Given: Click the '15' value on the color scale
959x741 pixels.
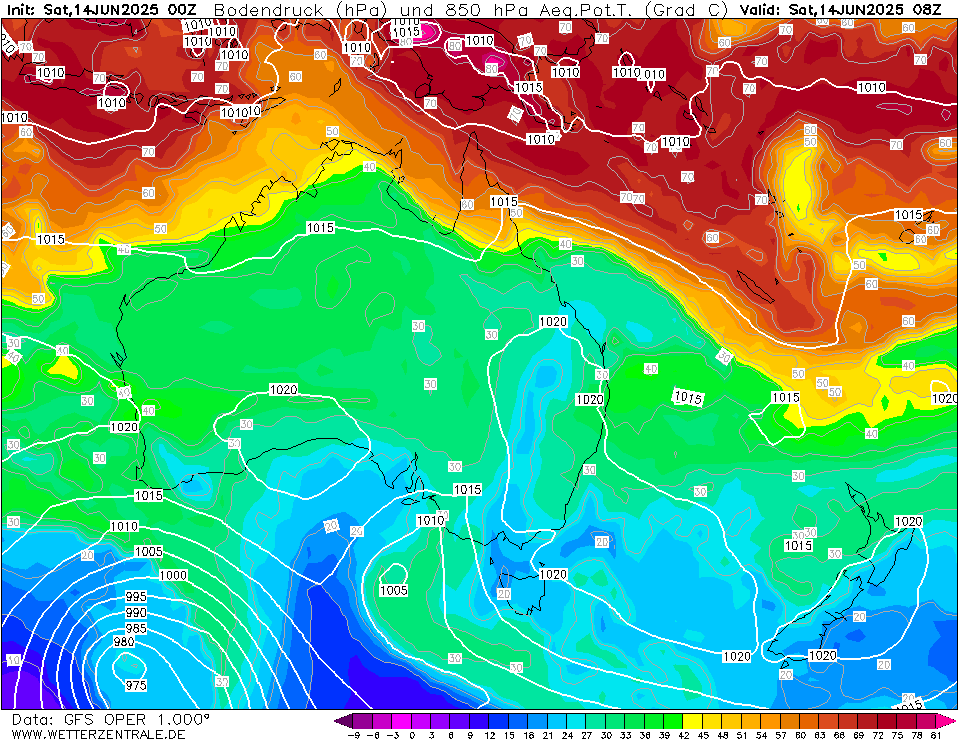Looking at the screenshot, I should [x=509, y=735].
